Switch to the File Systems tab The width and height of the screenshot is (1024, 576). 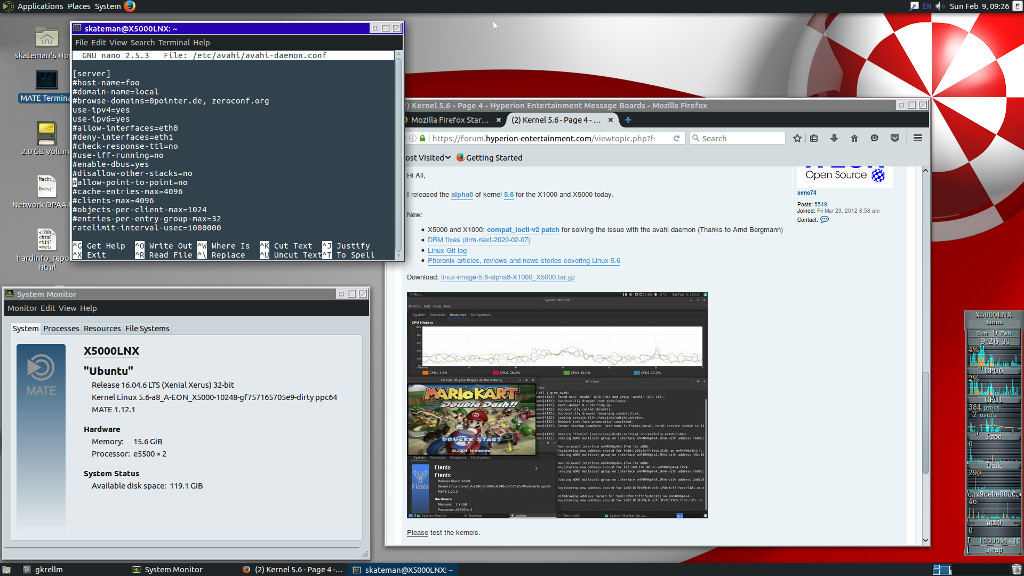point(147,328)
